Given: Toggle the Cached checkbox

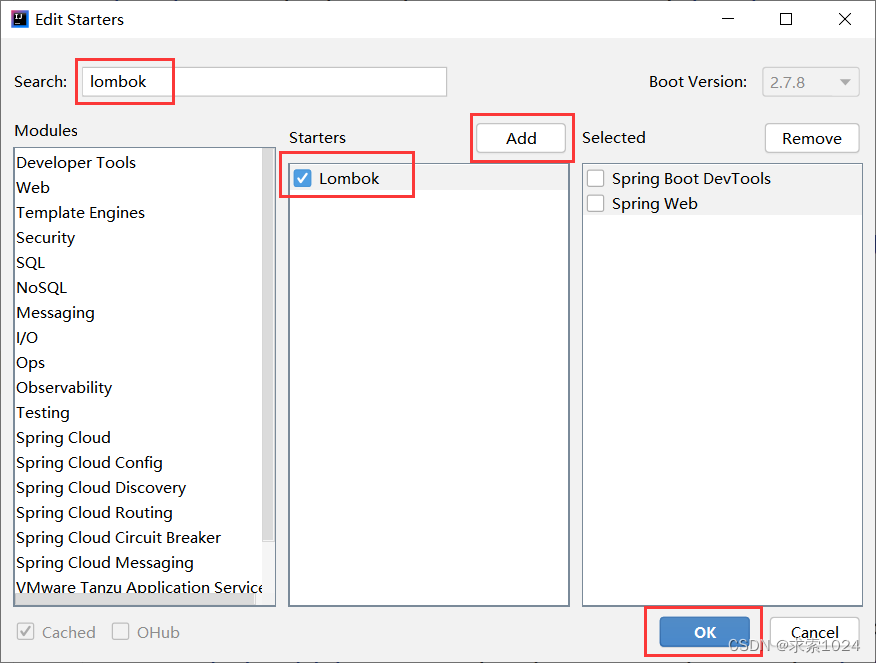Looking at the screenshot, I should click(26, 632).
